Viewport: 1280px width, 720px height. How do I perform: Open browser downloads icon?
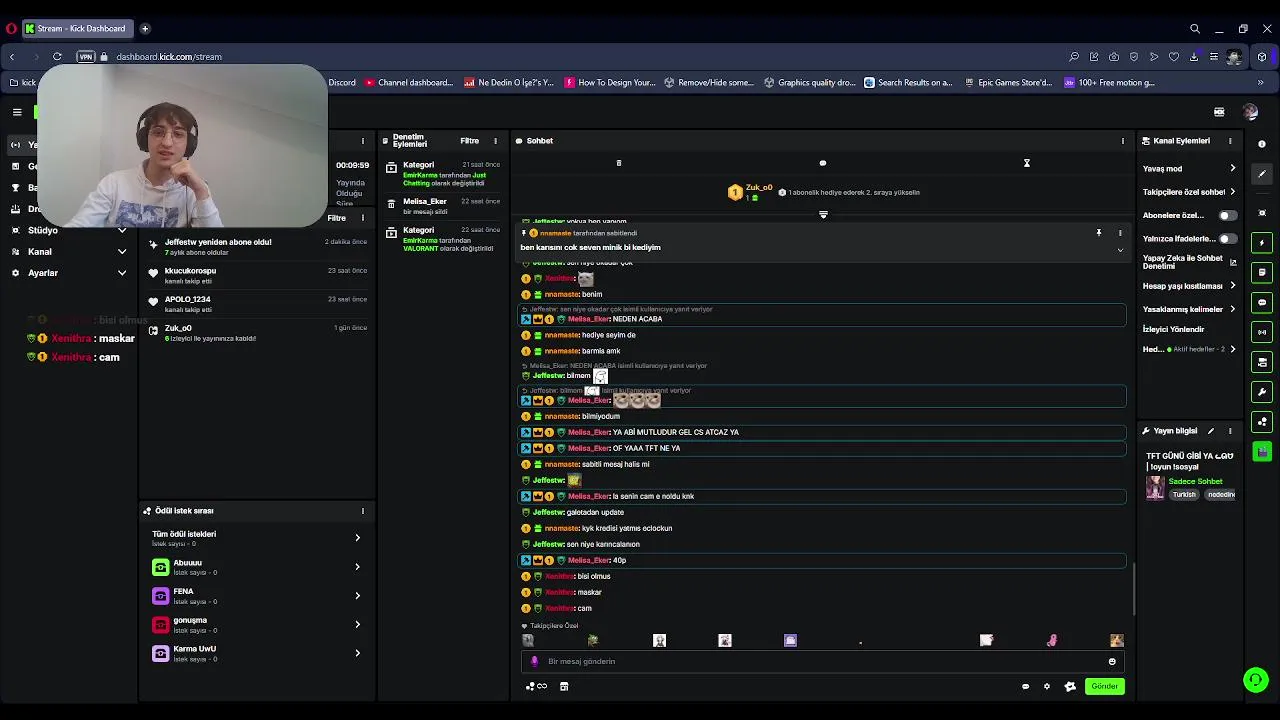1194,57
